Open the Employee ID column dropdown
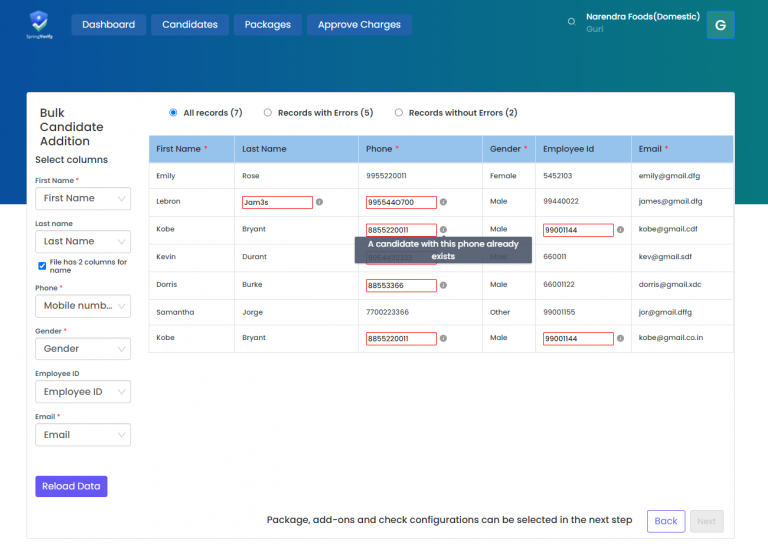 (83, 392)
